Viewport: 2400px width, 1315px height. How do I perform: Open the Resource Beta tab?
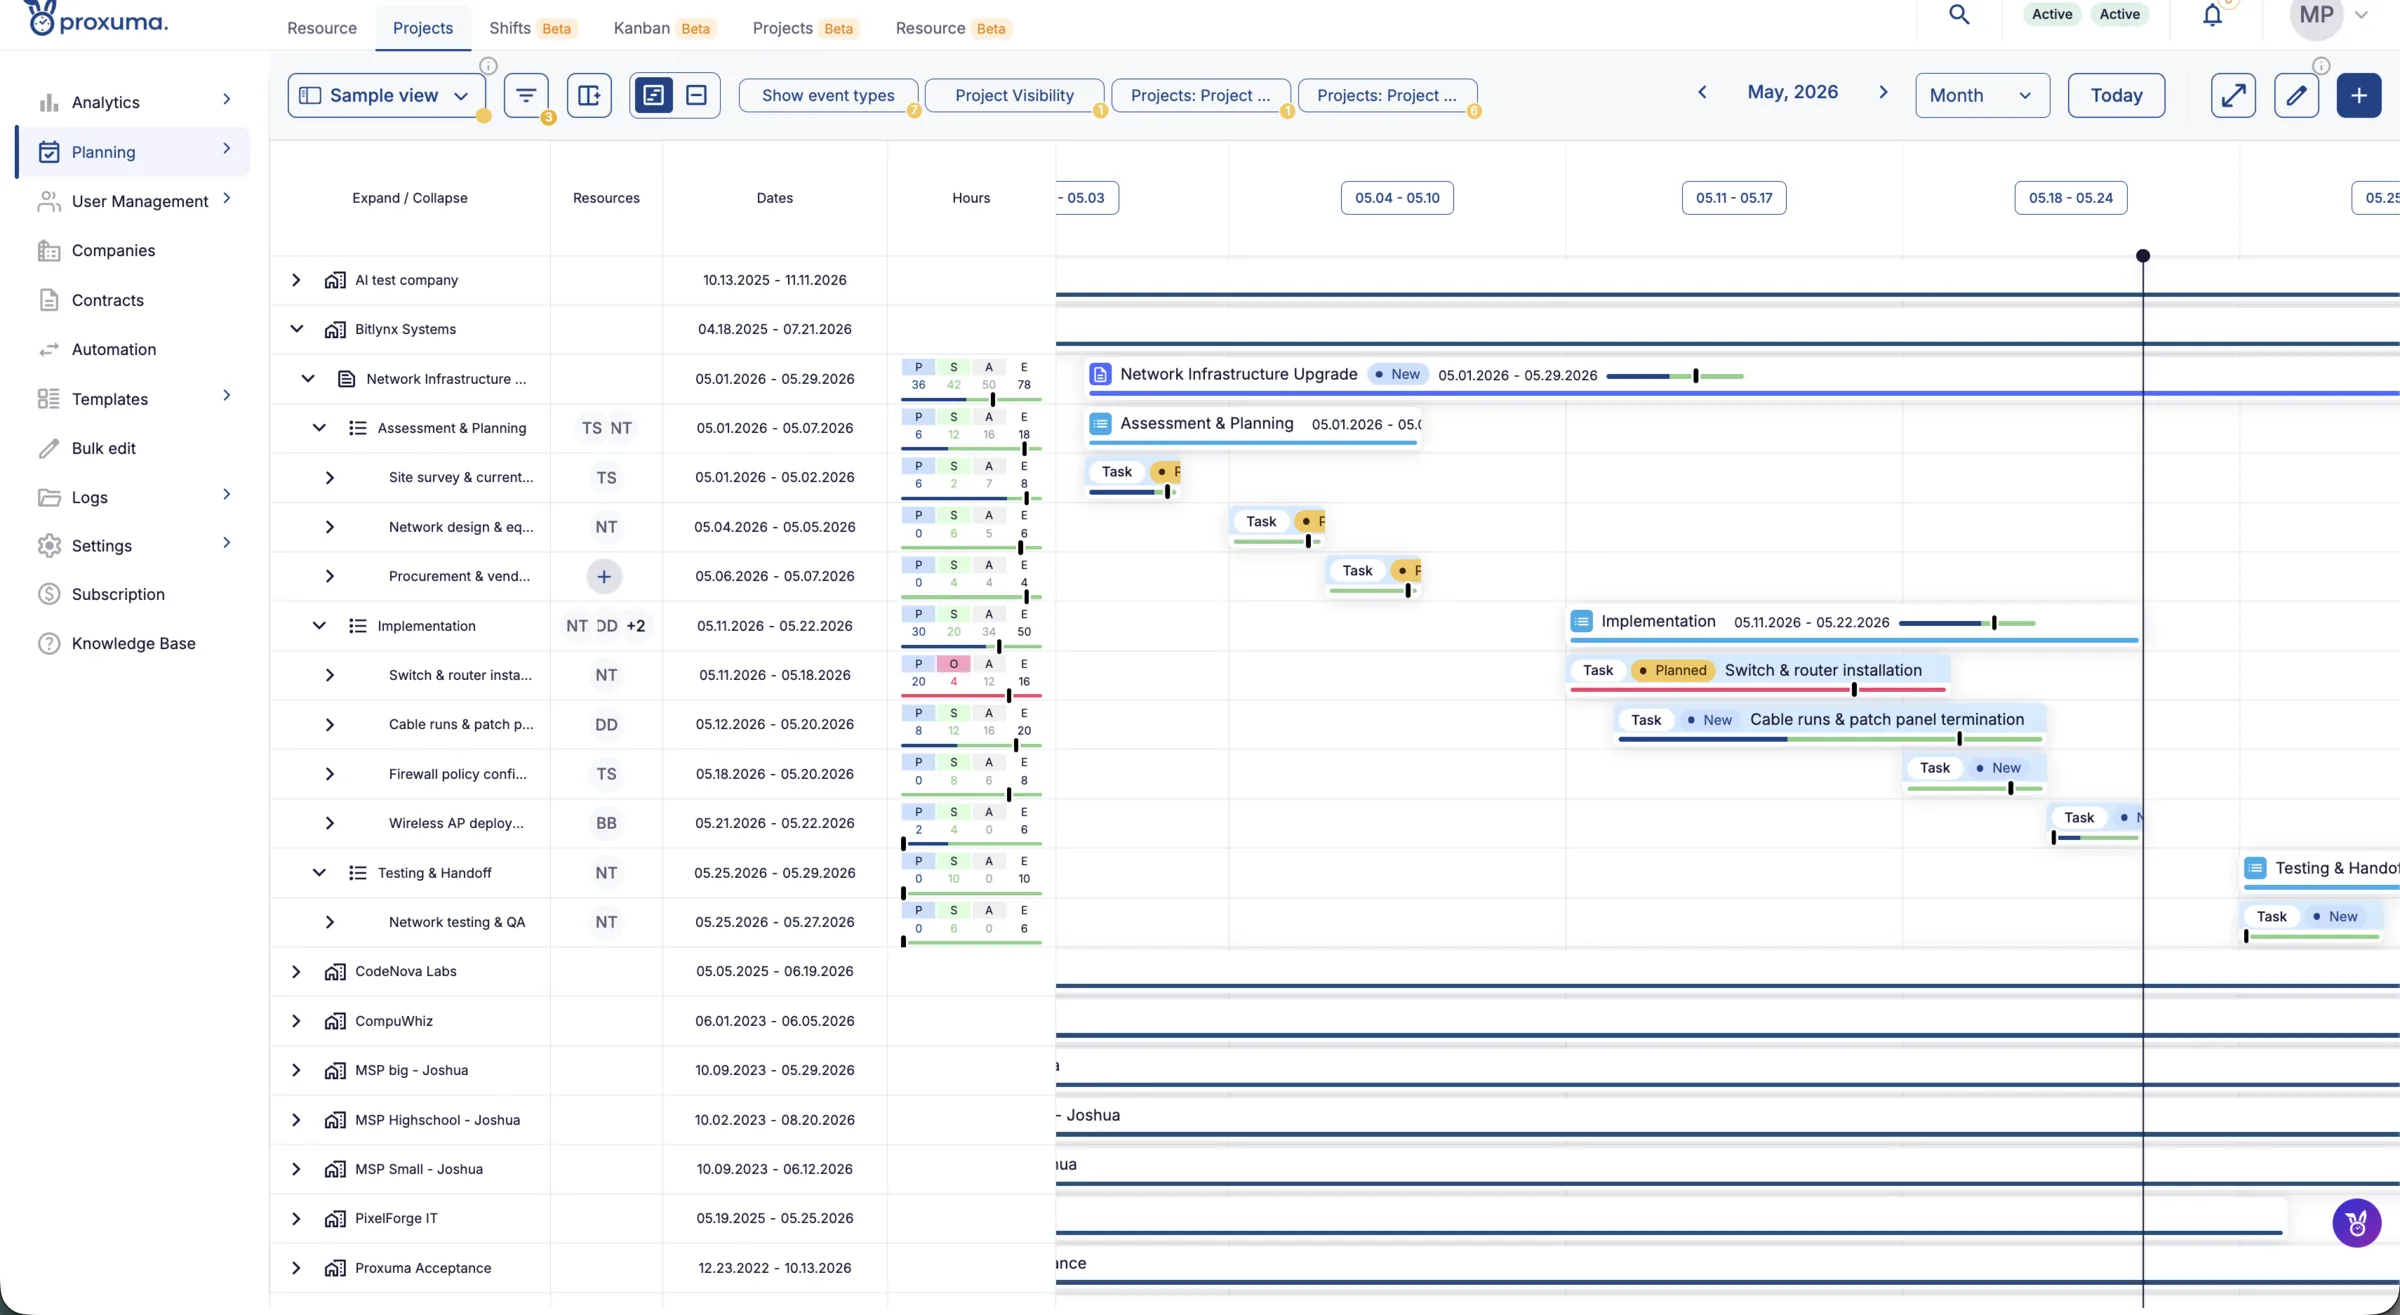(x=953, y=28)
